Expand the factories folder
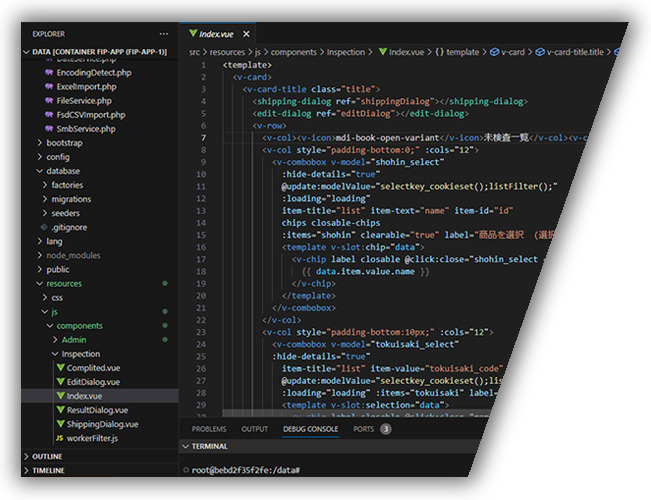Screen dimensions: 651x500 (x=45, y=185)
